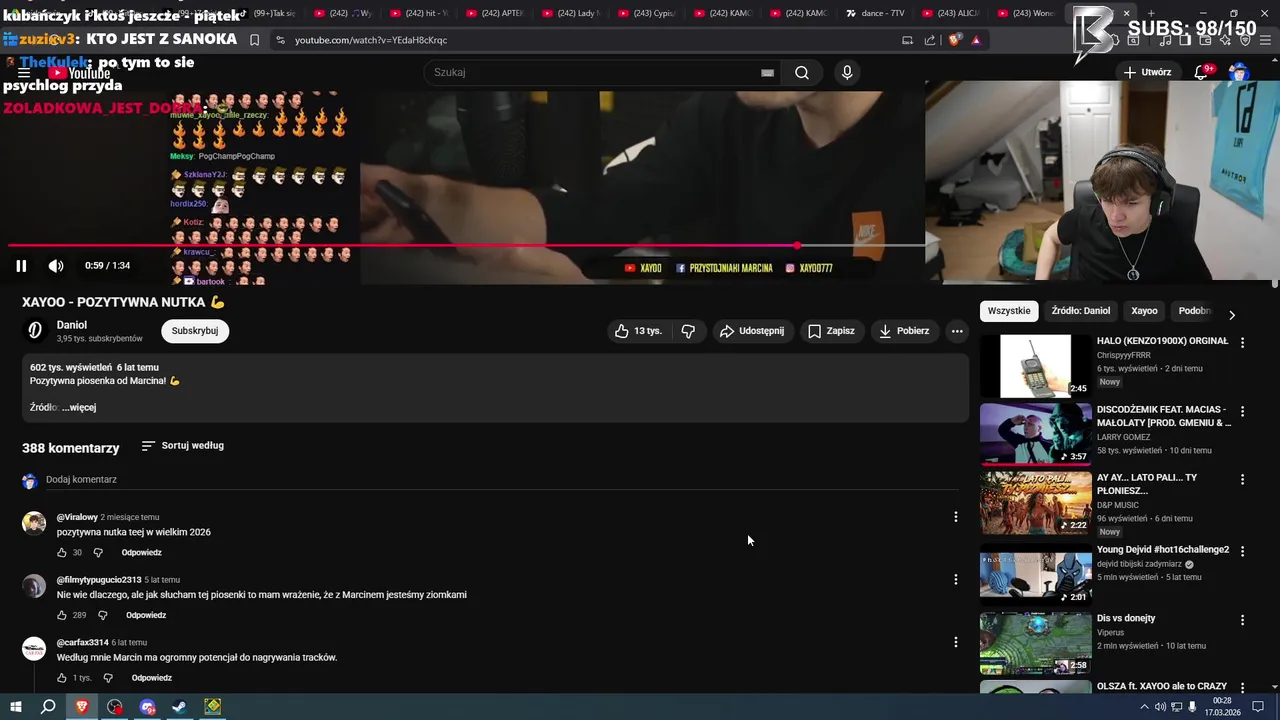Mute the video volume speaker icon
The width and height of the screenshot is (1280, 720).
pyautogui.click(x=56, y=266)
